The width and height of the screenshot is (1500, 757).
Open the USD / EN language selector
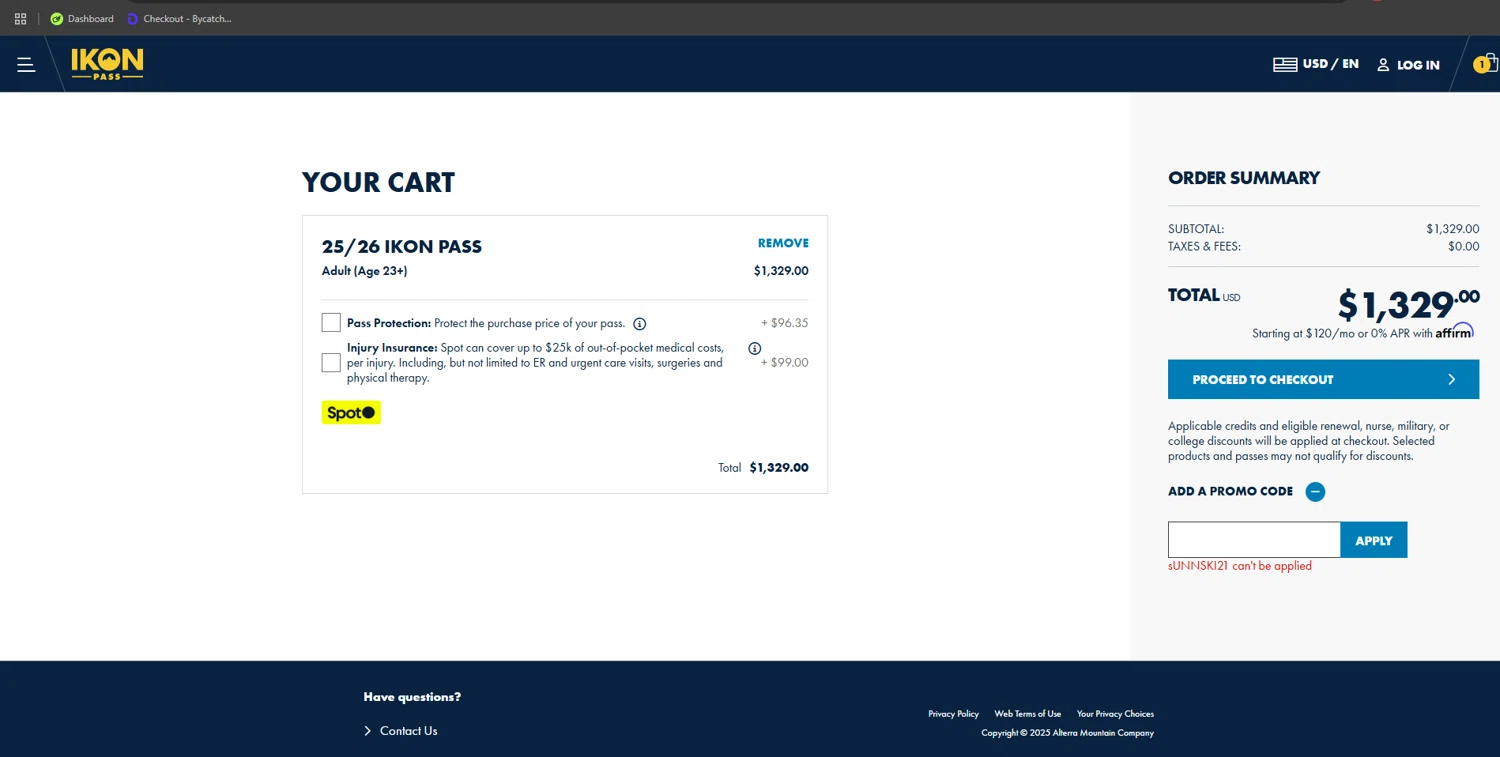(x=1316, y=64)
